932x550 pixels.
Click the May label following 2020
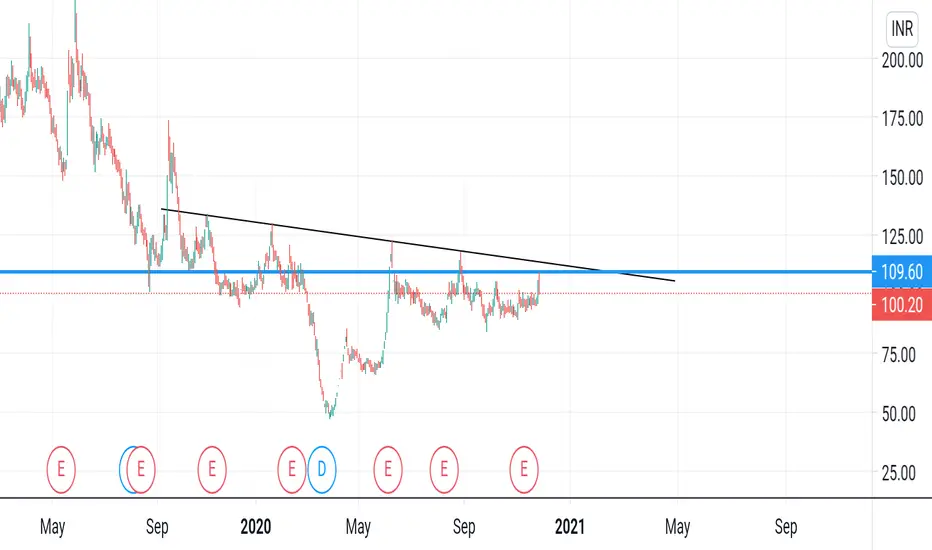tap(358, 527)
